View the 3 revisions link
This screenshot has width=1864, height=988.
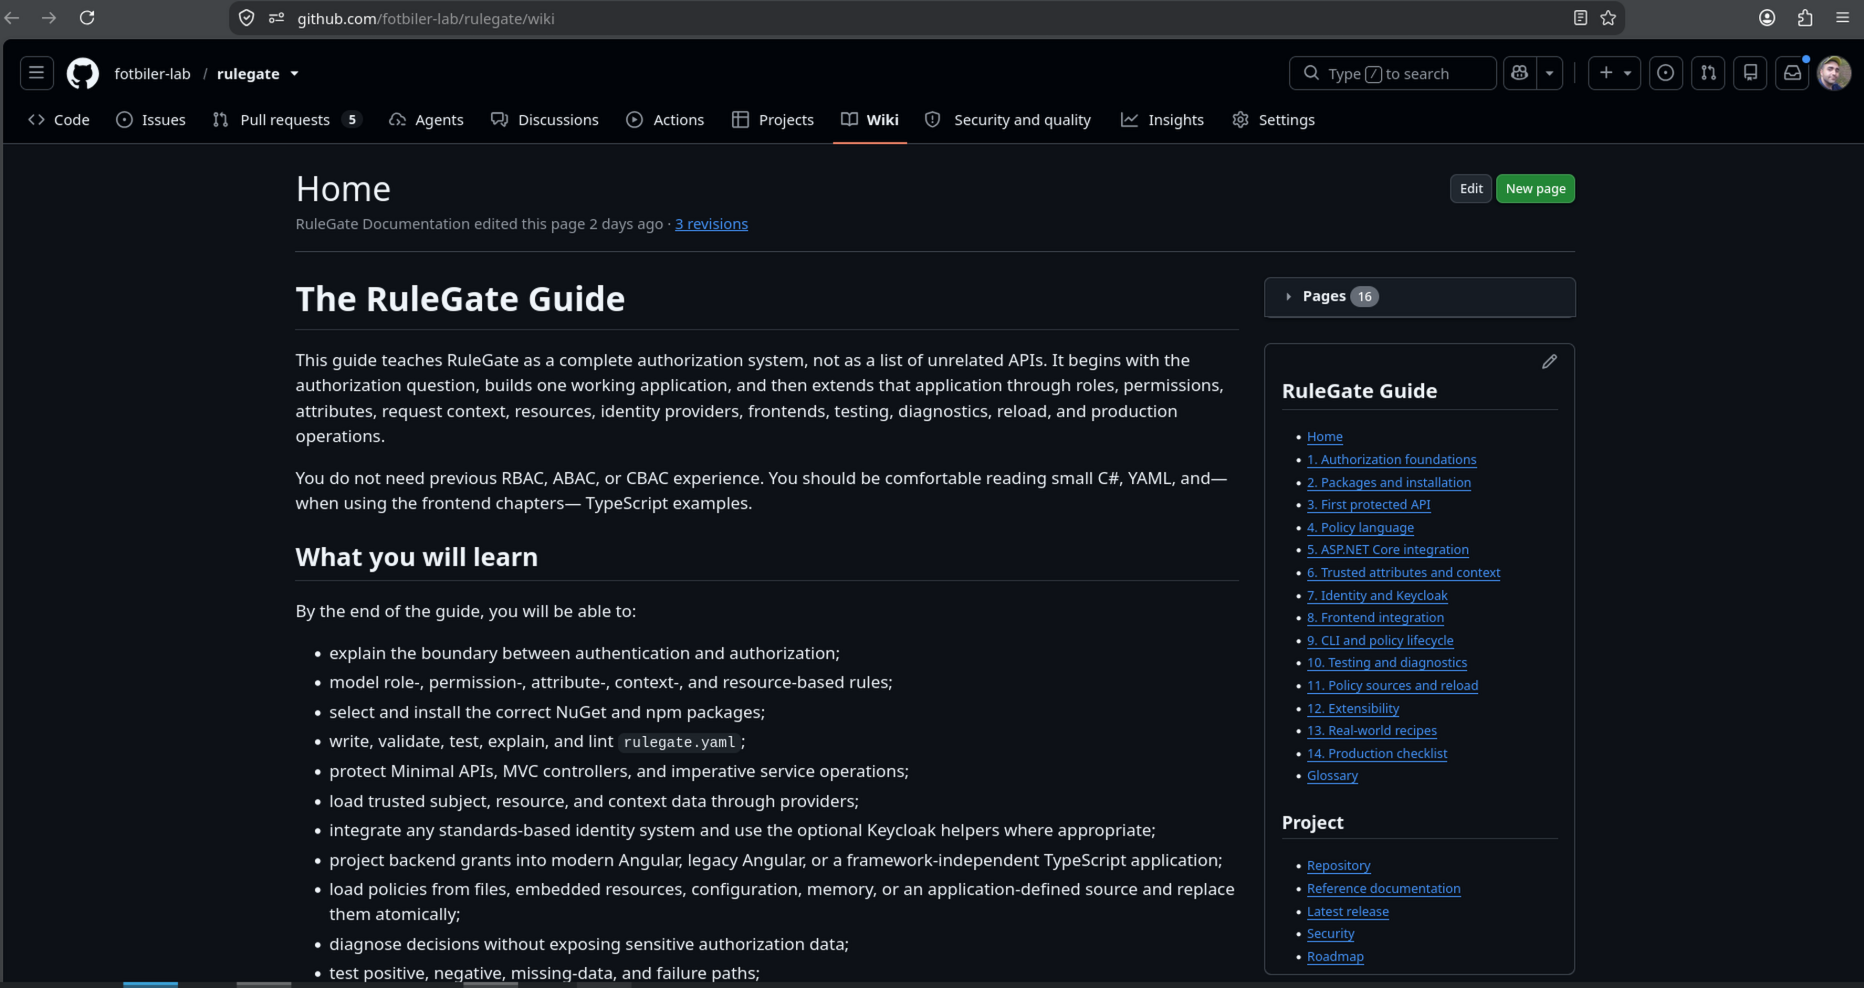711,224
